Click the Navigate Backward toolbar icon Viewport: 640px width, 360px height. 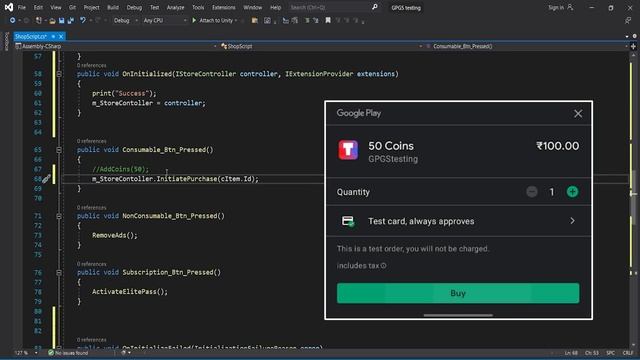click(12, 20)
